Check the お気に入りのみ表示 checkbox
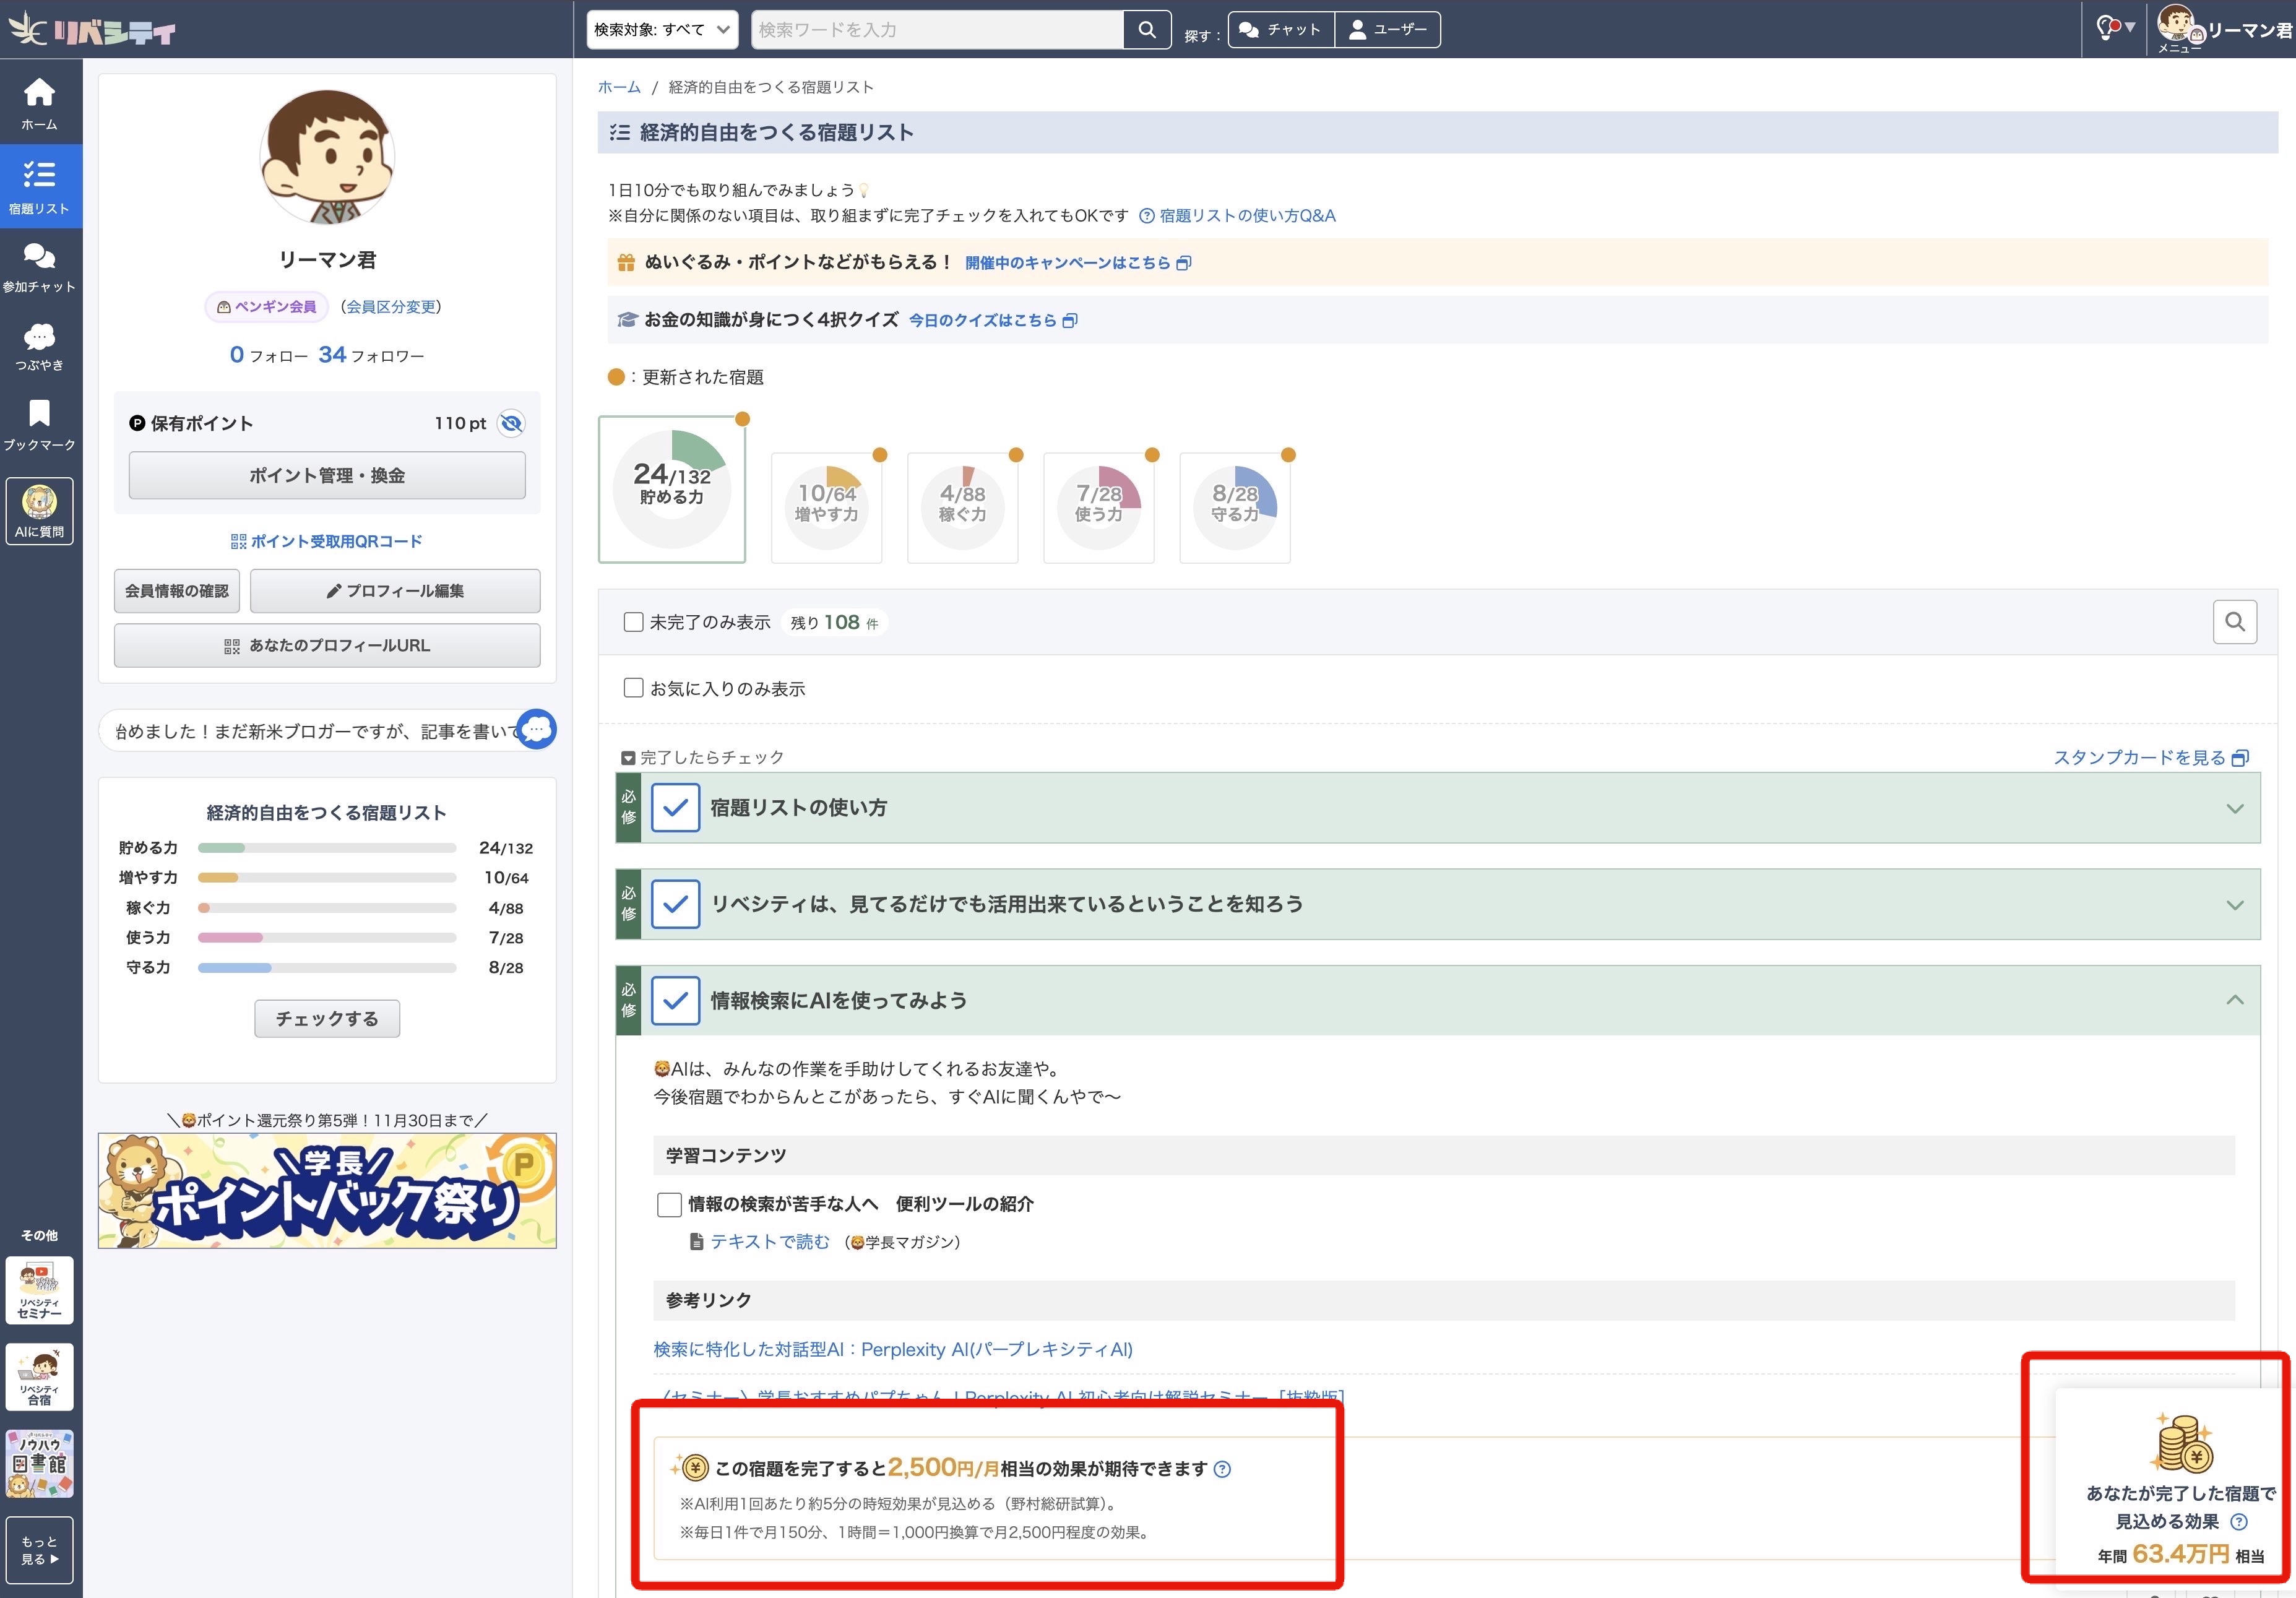 (x=633, y=688)
